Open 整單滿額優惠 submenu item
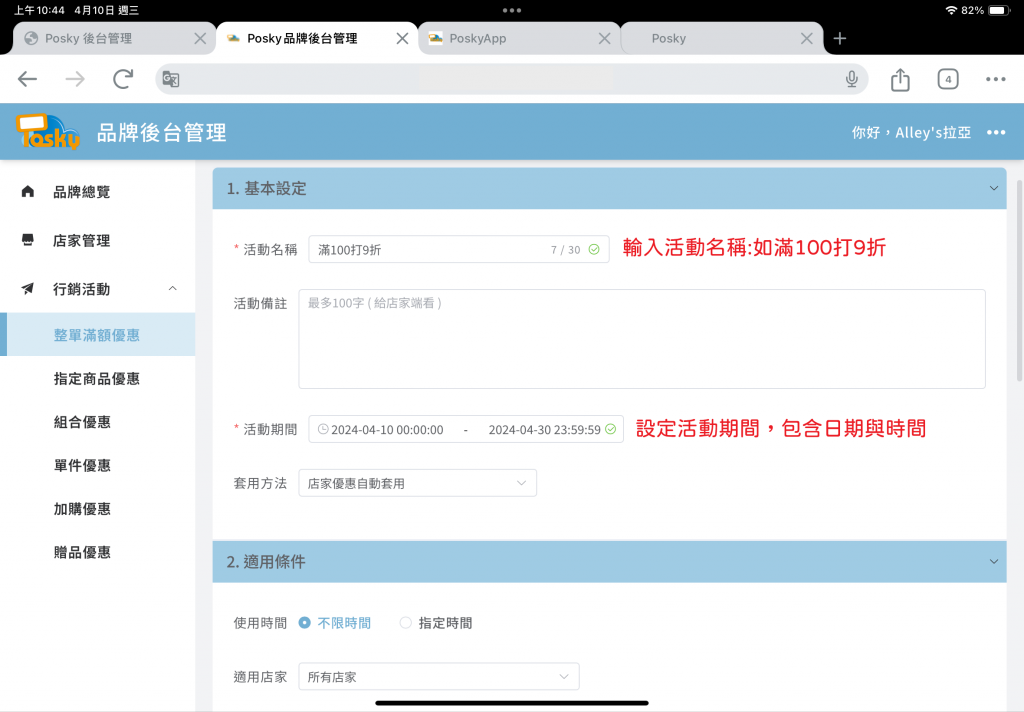The width and height of the screenshot is (1024, 712). (x=97, y=334)
